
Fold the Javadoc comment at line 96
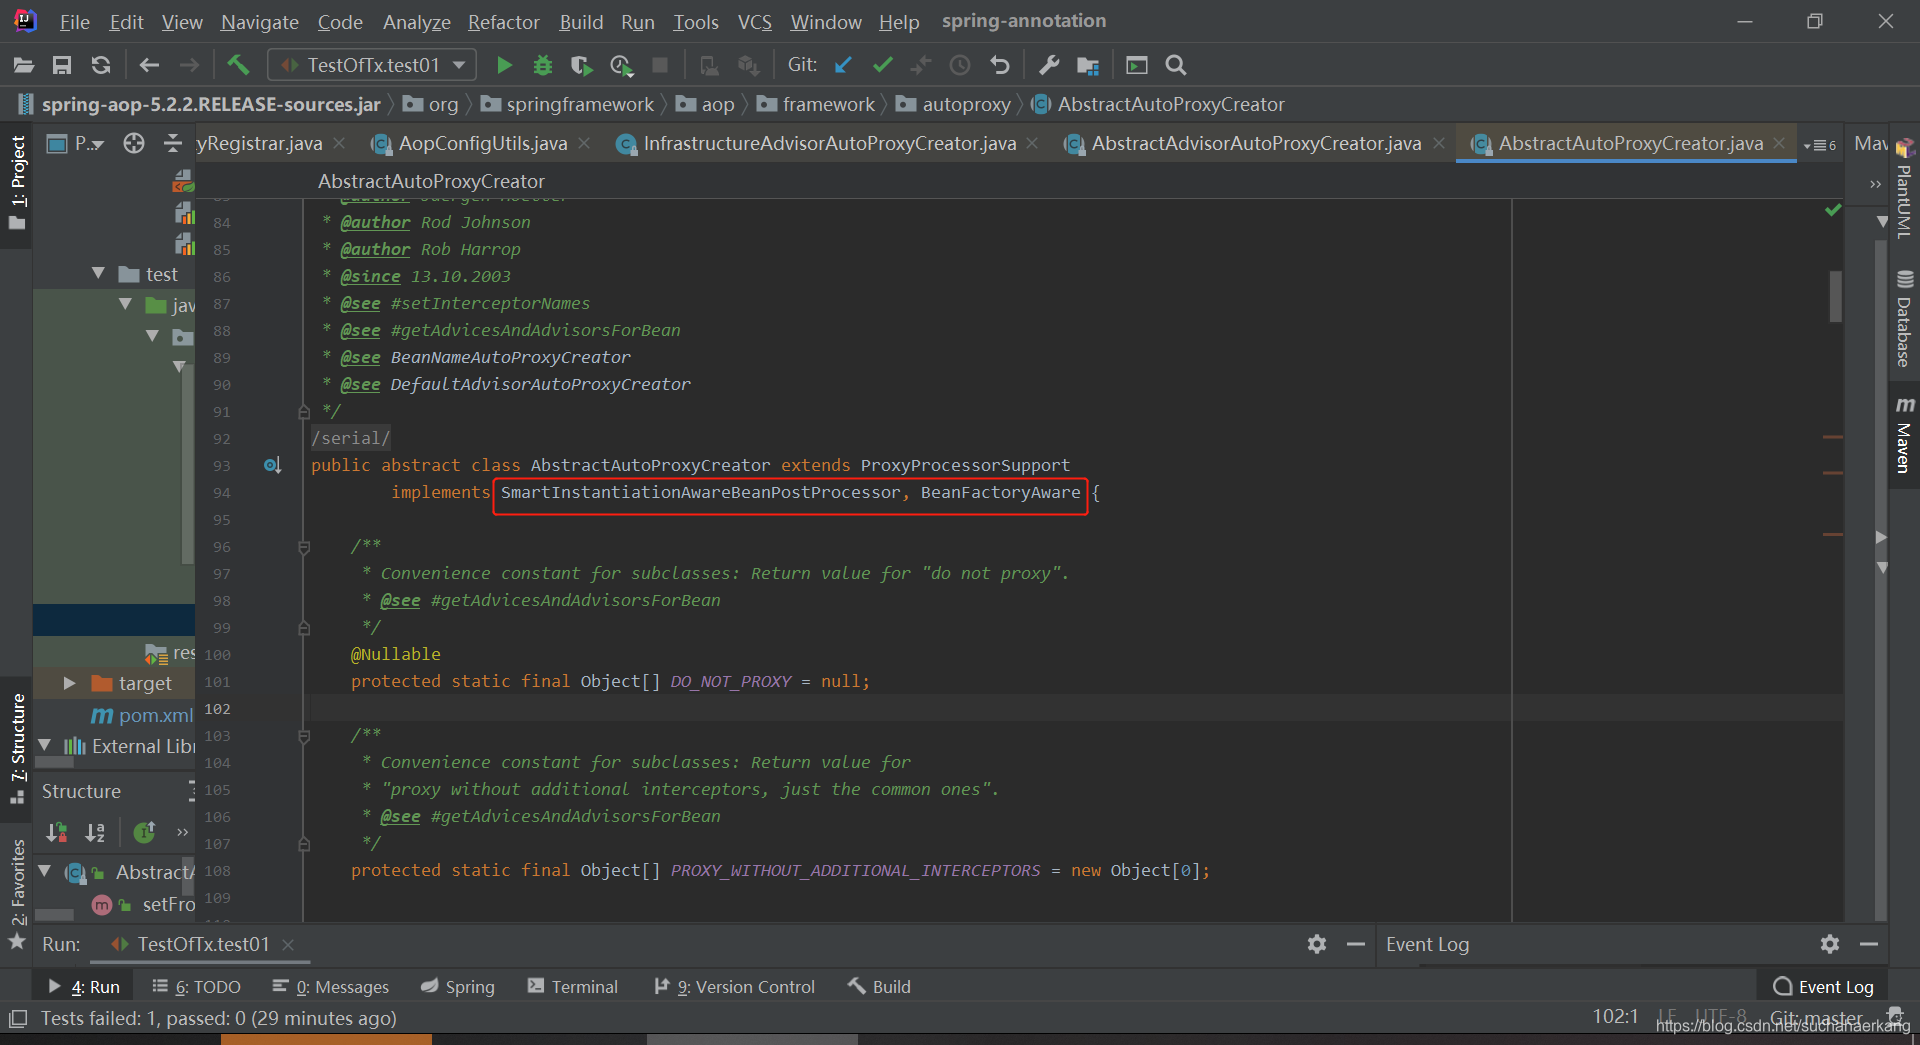click(304, 547)
